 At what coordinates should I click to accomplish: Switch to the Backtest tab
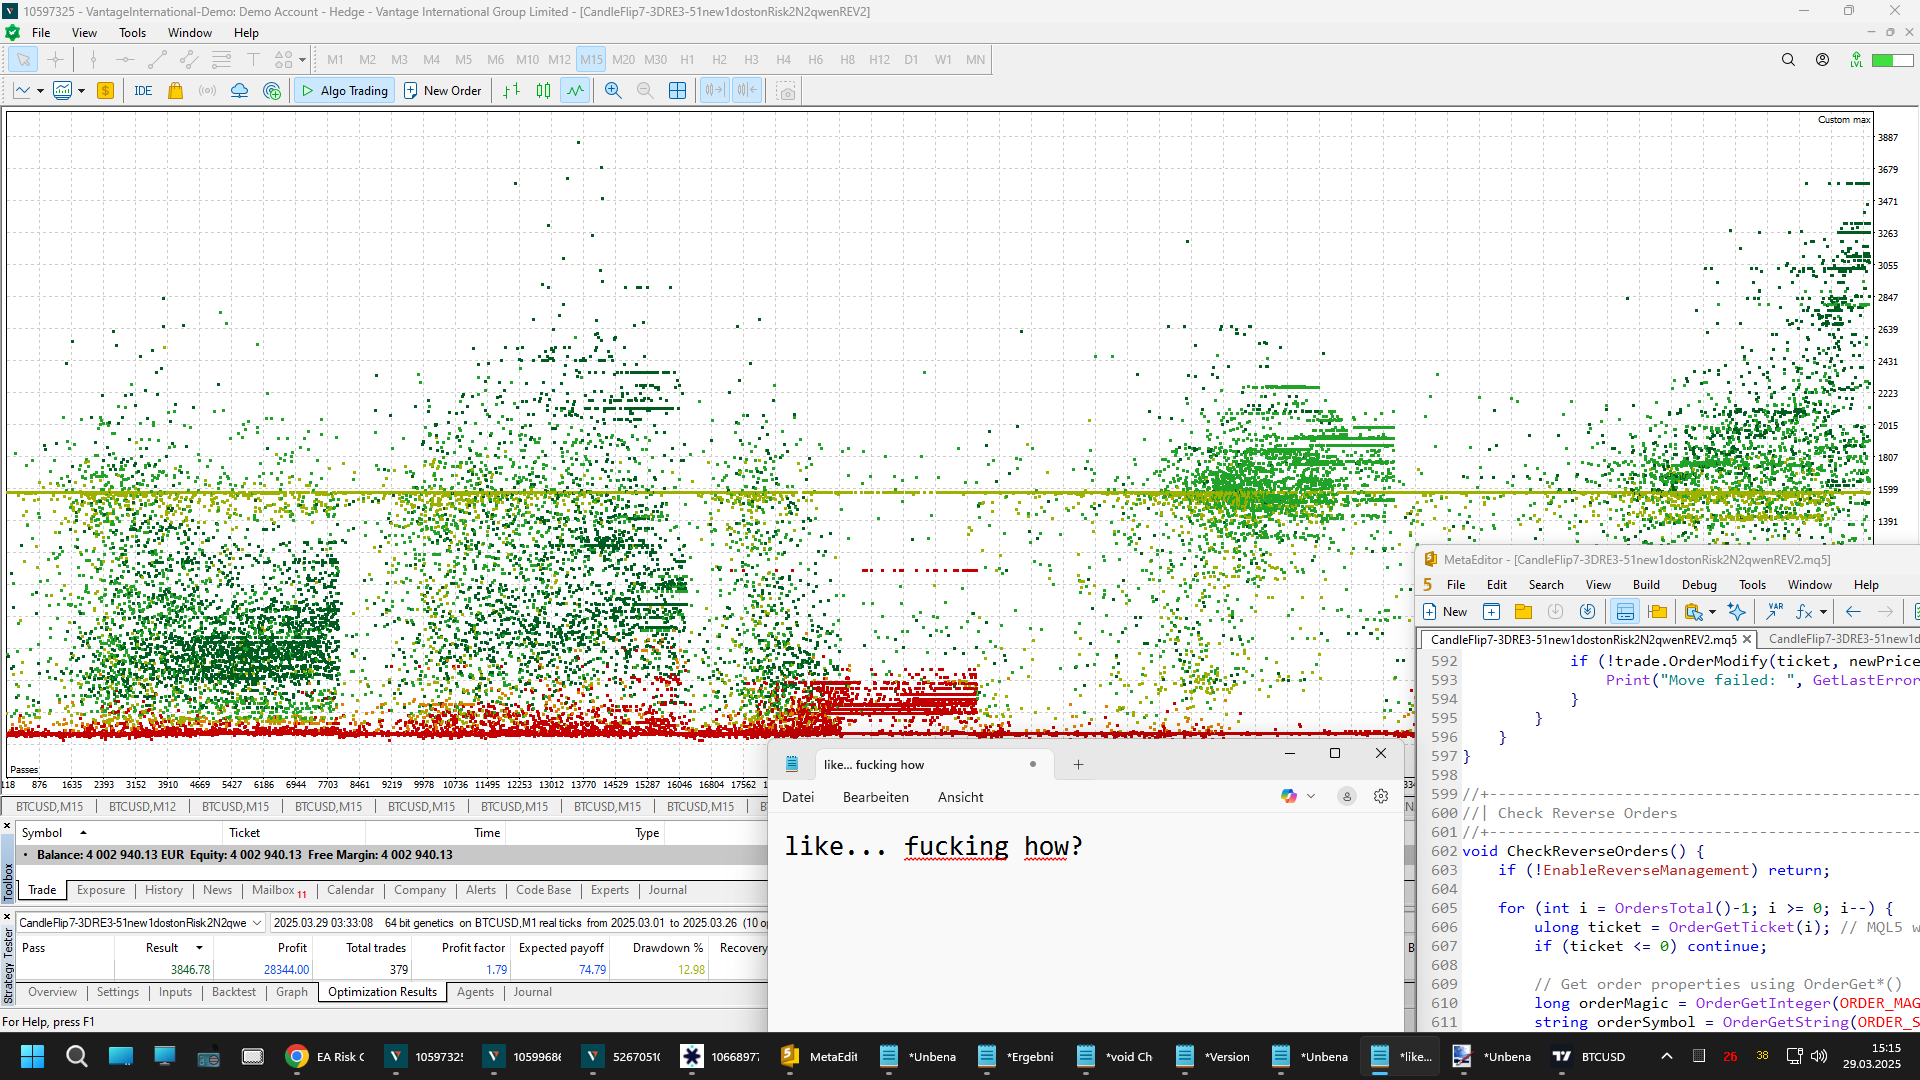click(x=233, y=992)
